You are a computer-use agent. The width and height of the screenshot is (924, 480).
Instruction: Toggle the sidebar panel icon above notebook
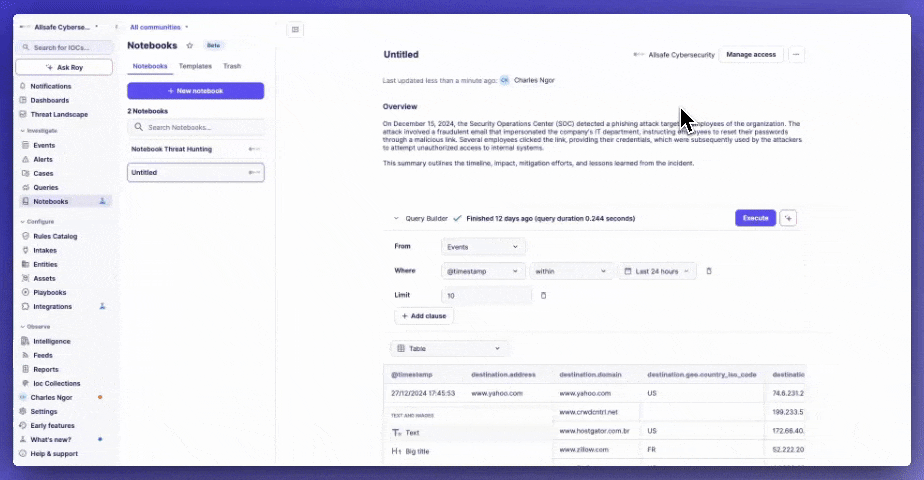pos(295,29)
